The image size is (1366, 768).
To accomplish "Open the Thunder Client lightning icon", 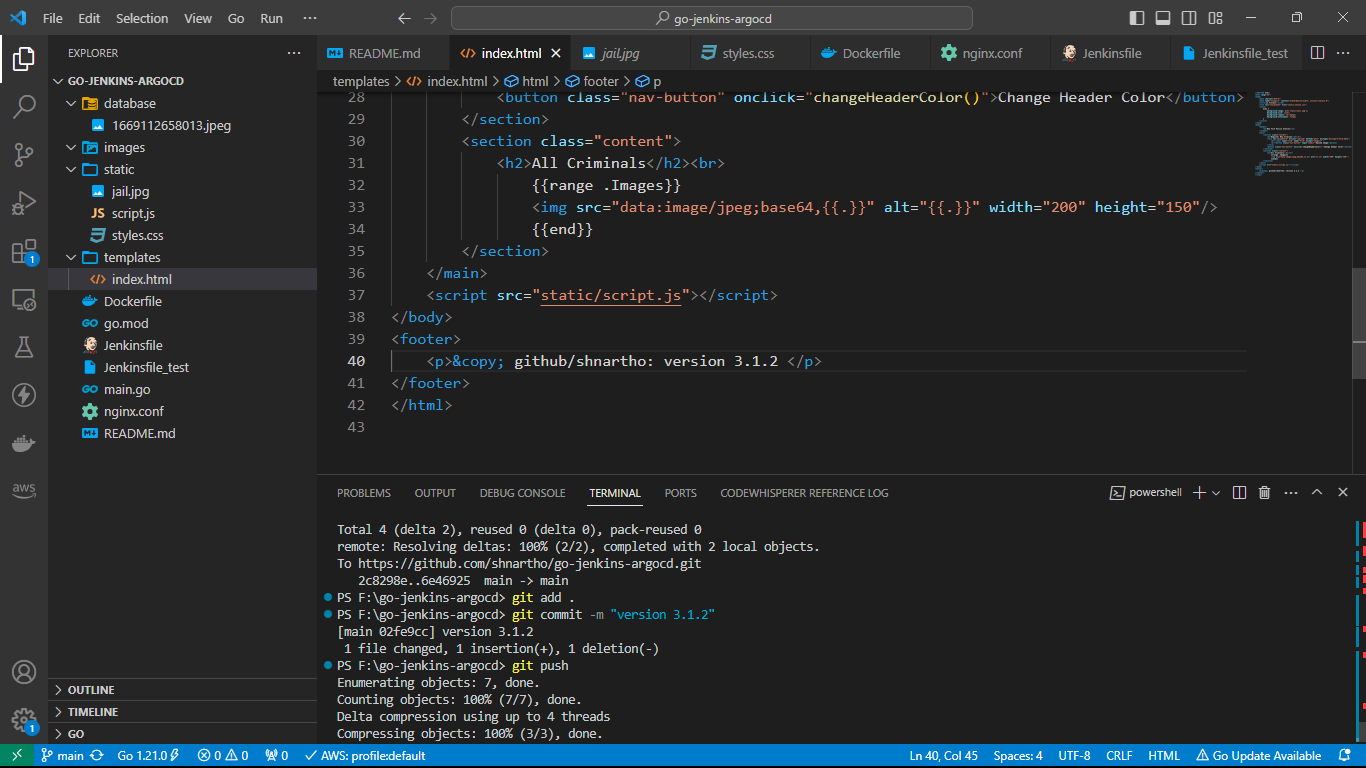I will pyautogui.click(x=24, y=395).
